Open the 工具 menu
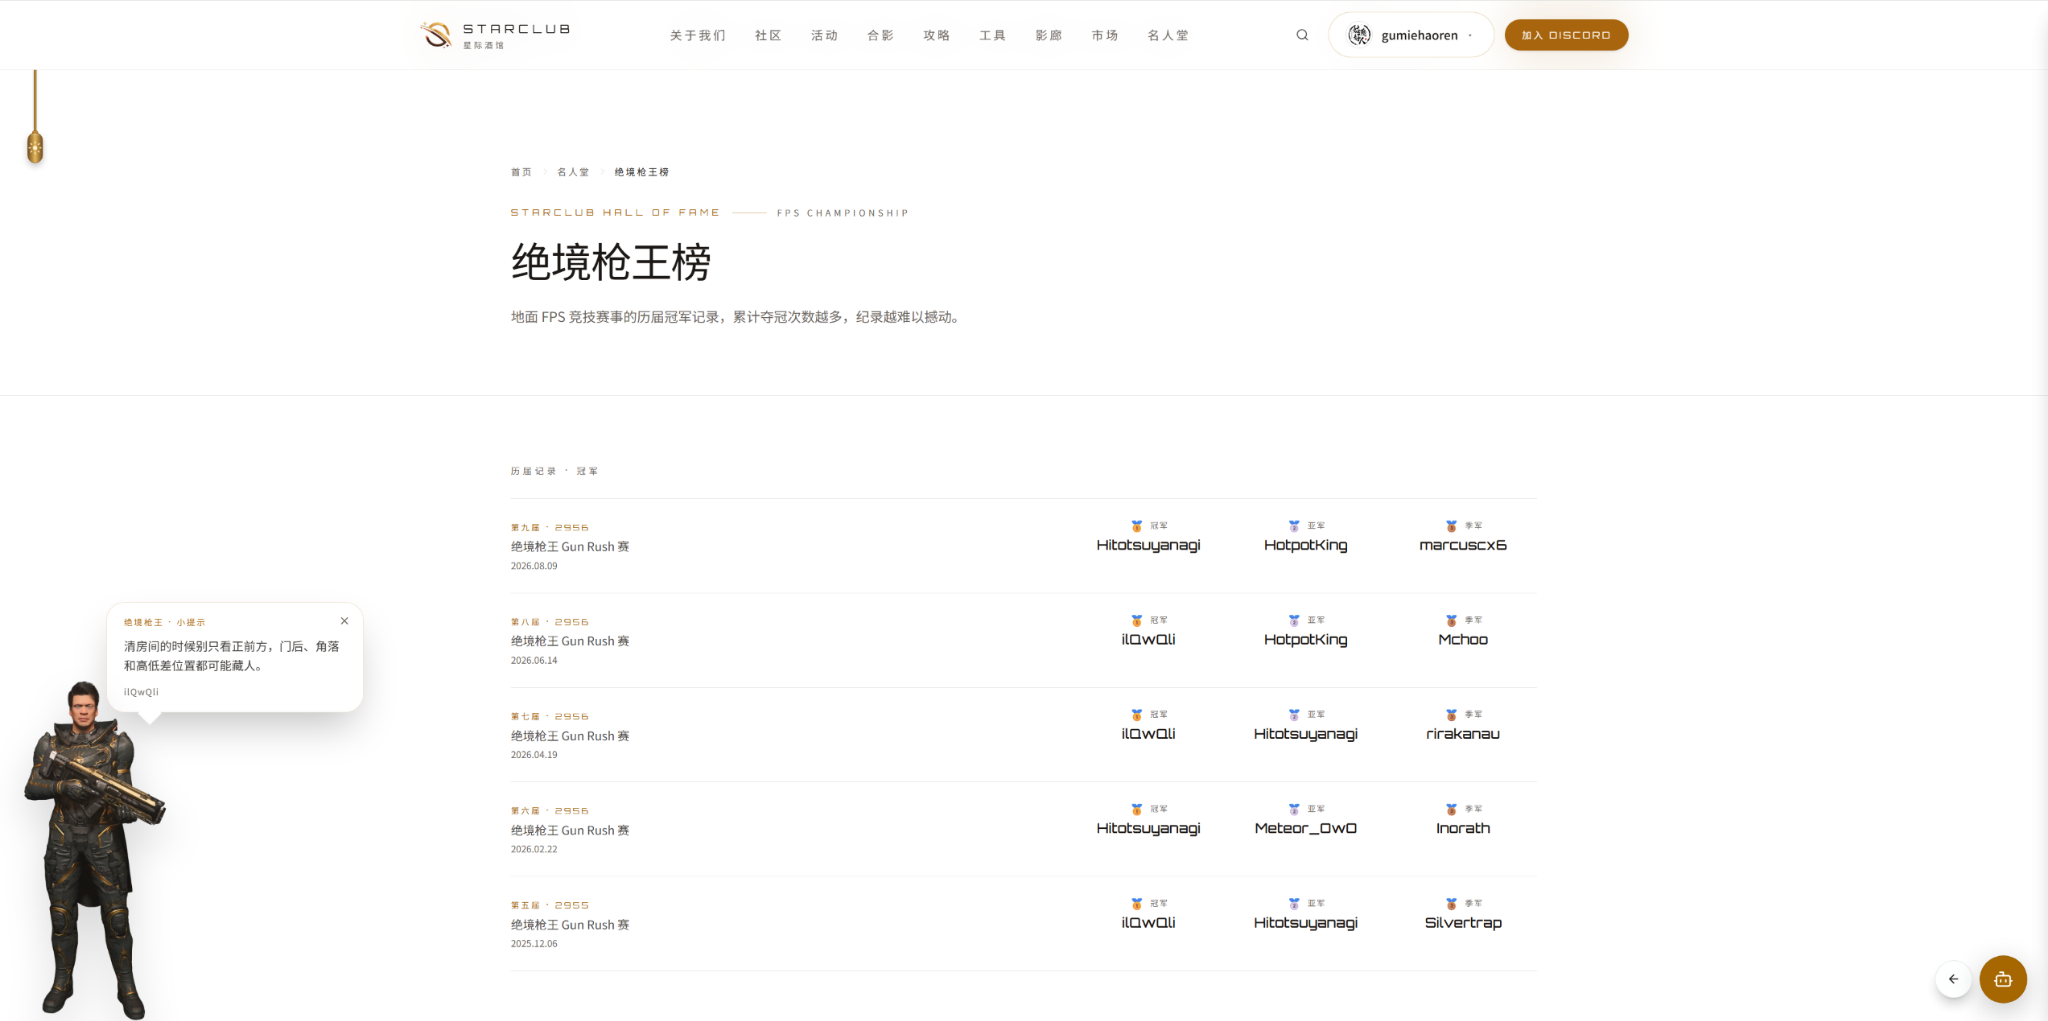This screenshot has width=2048, height=1021. pyautogui.click(x=992, y=35)
